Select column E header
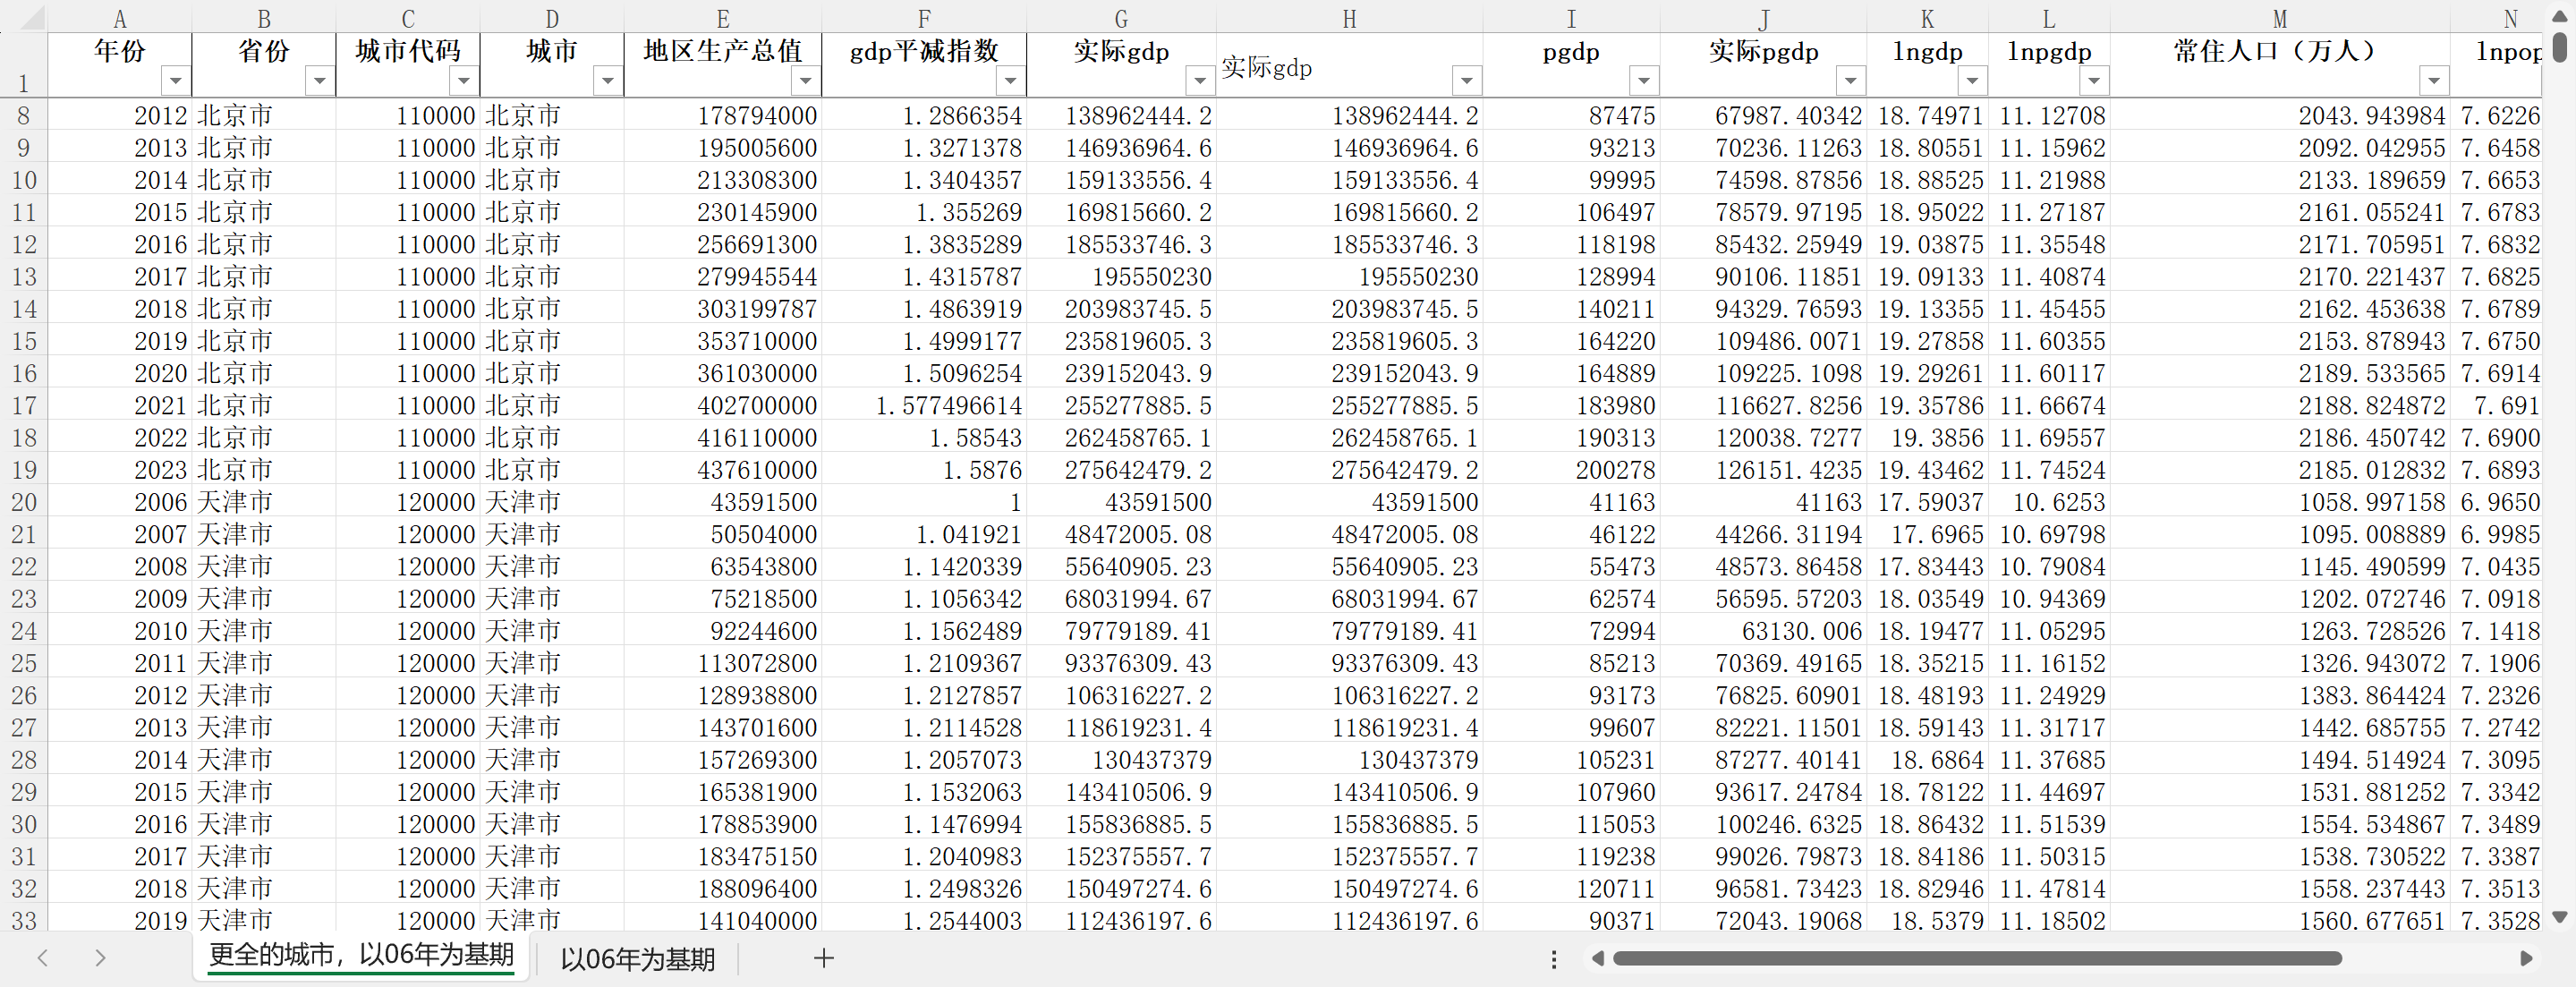The height and width of the screenshot is (987, 2576). click(x=722, y=19)
